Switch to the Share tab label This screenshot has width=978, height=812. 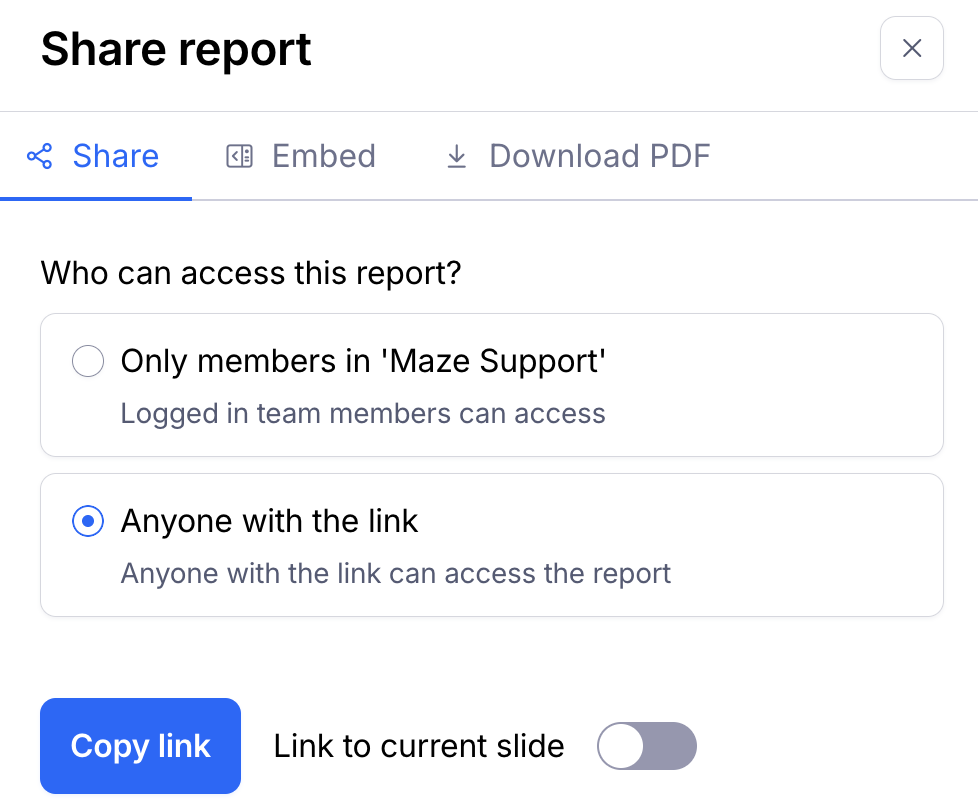pyautogui.click(x=116, y=157)
